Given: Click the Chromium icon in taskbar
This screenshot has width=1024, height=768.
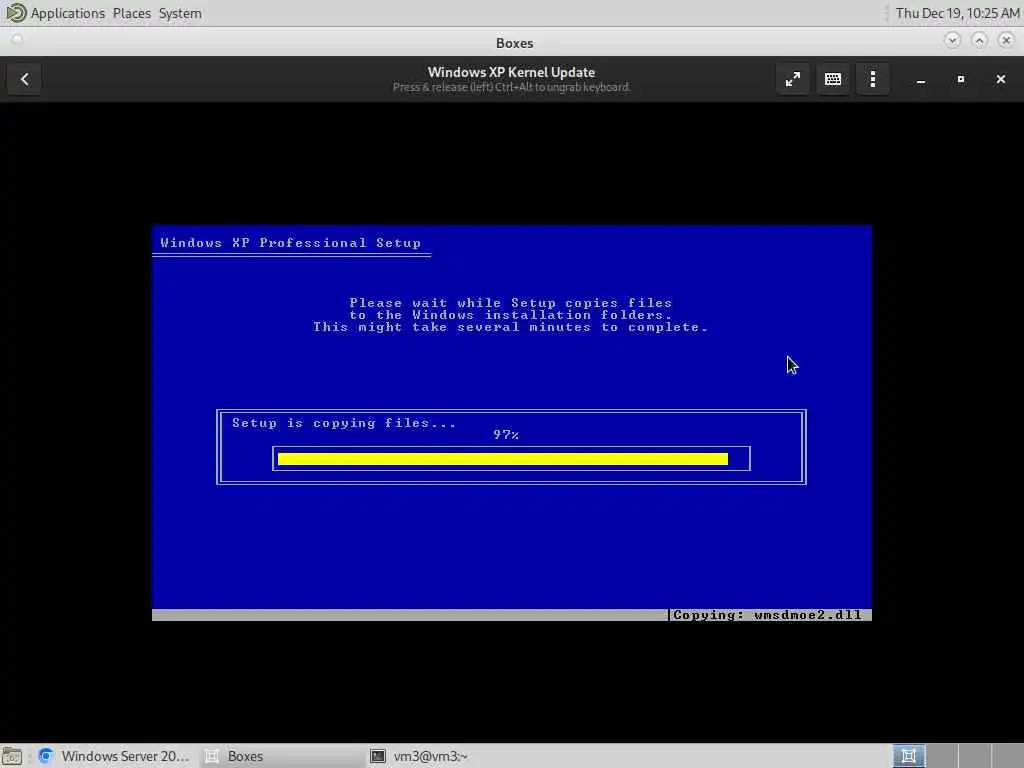Looking at the screenshot, I should [x=46, y=756].
